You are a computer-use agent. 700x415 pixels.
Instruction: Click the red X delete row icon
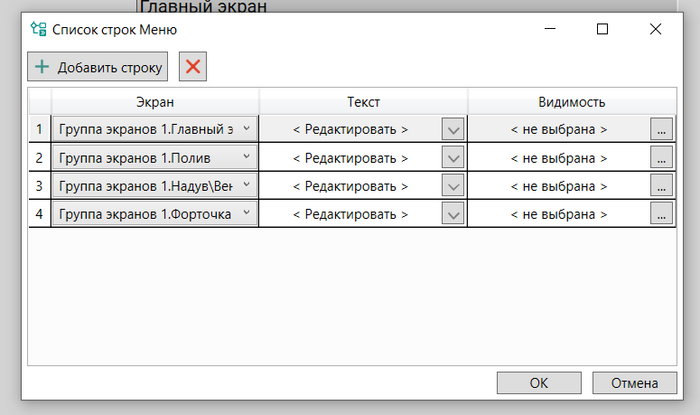pos(193,67)
